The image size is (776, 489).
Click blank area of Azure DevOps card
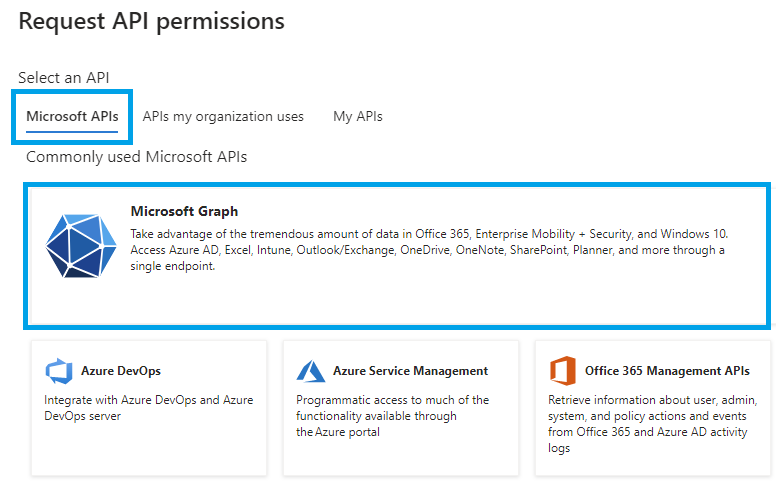click(148, 450)
